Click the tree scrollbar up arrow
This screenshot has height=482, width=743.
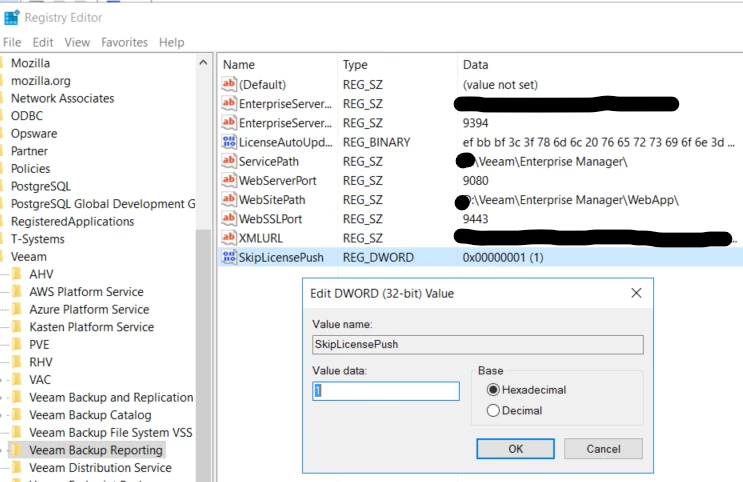coord(203,63)
